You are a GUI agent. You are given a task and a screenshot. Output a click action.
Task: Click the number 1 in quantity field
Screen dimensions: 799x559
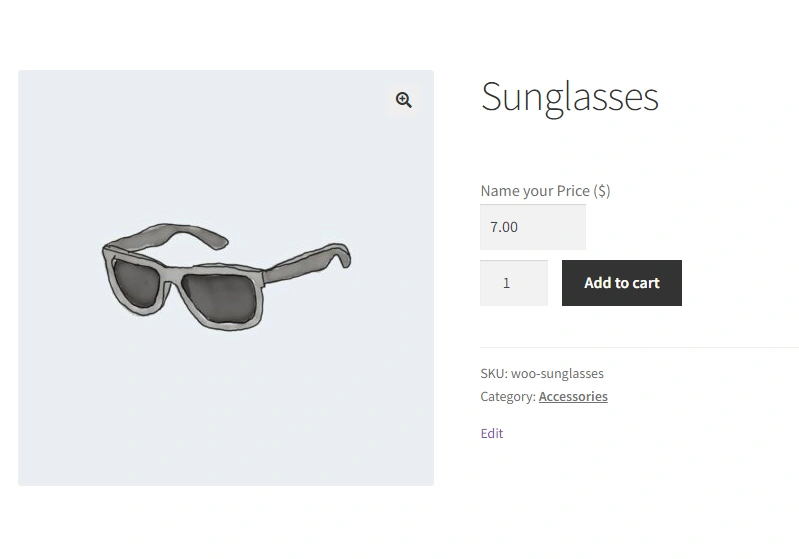click(x=507, y=283)
